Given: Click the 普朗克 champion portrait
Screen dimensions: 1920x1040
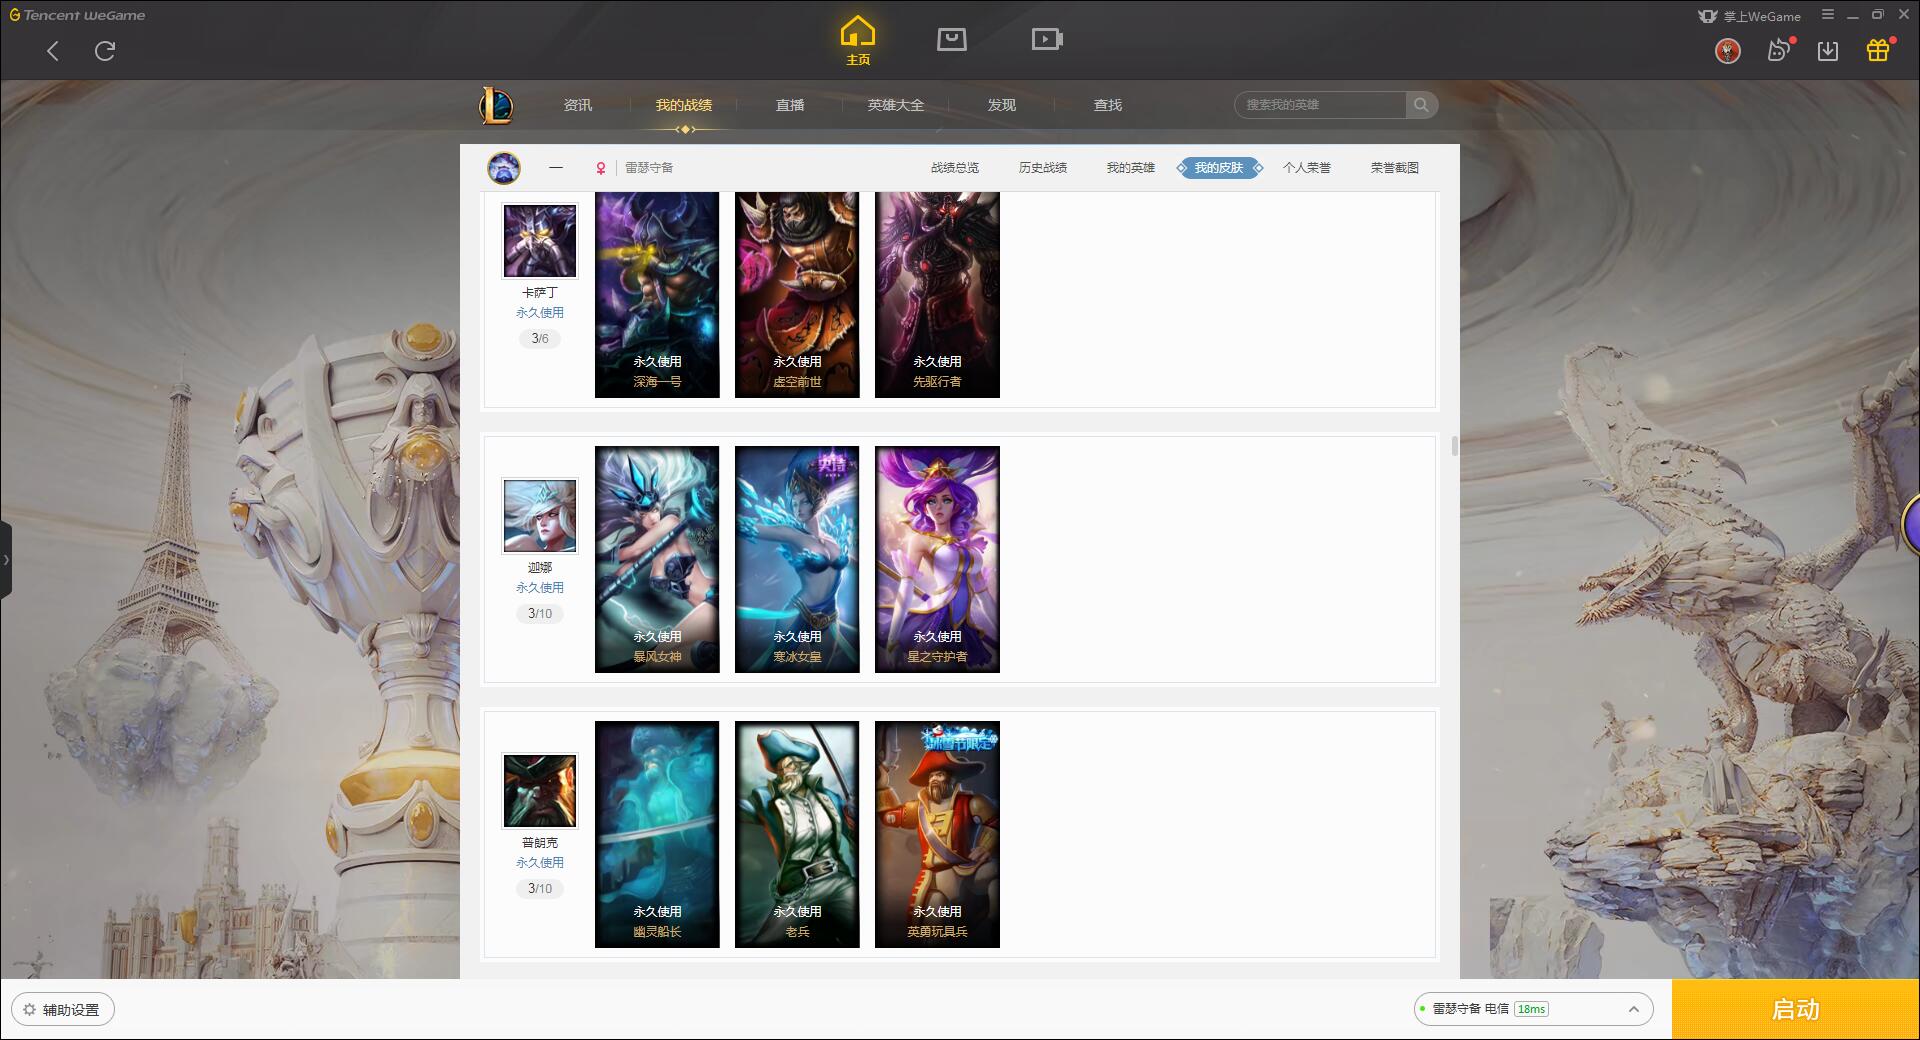Looking at the screenshot, I should 540,791.
